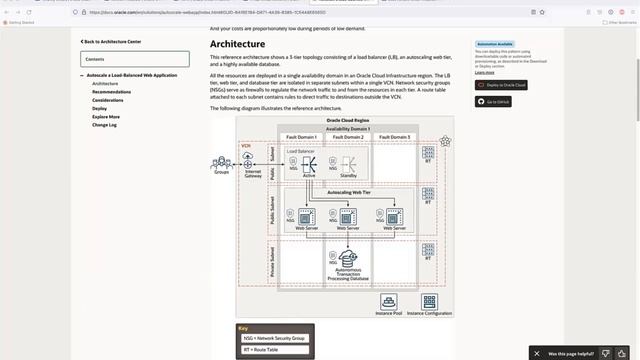This screenshot has height=360, width=640.
Task: Click the Oracle docs URL in the address bar
Action: tap(207, 12)
